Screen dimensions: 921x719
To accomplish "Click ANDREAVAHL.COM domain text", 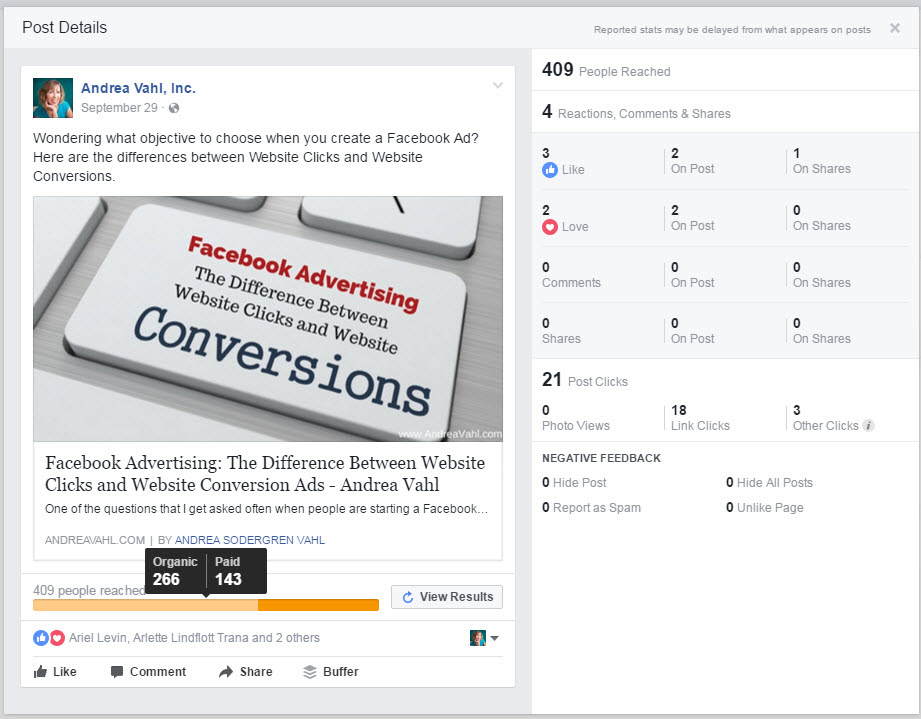I will tap(95, 540).
